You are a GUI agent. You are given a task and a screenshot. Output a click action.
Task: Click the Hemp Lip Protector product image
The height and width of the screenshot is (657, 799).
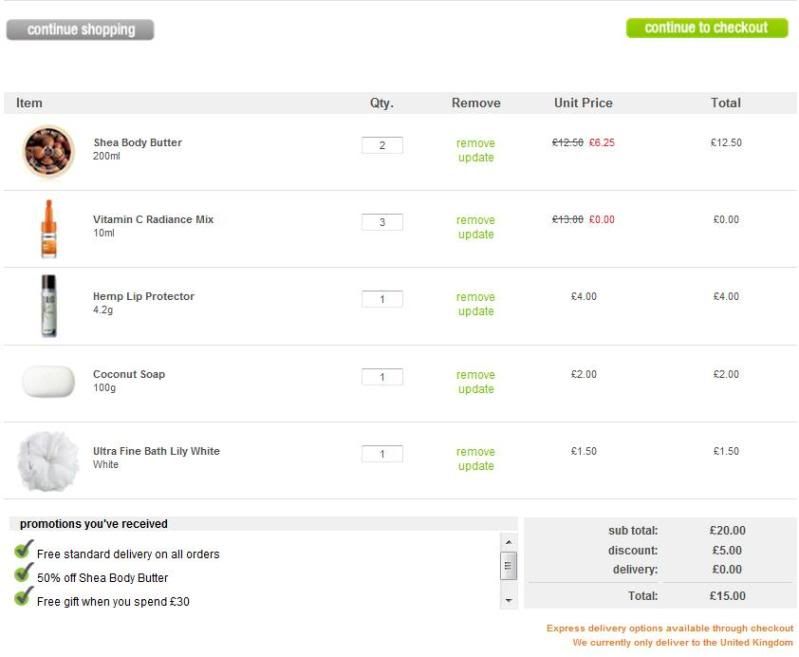(48, 305)
